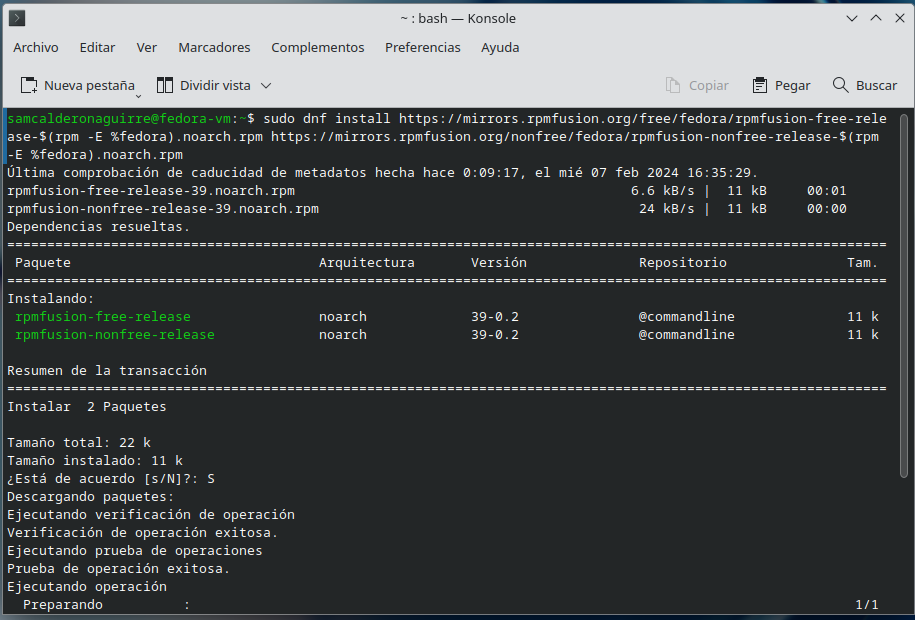Close the Konsole window
The width and height of the screenshot is (915, 620).
tap(897, 18)
